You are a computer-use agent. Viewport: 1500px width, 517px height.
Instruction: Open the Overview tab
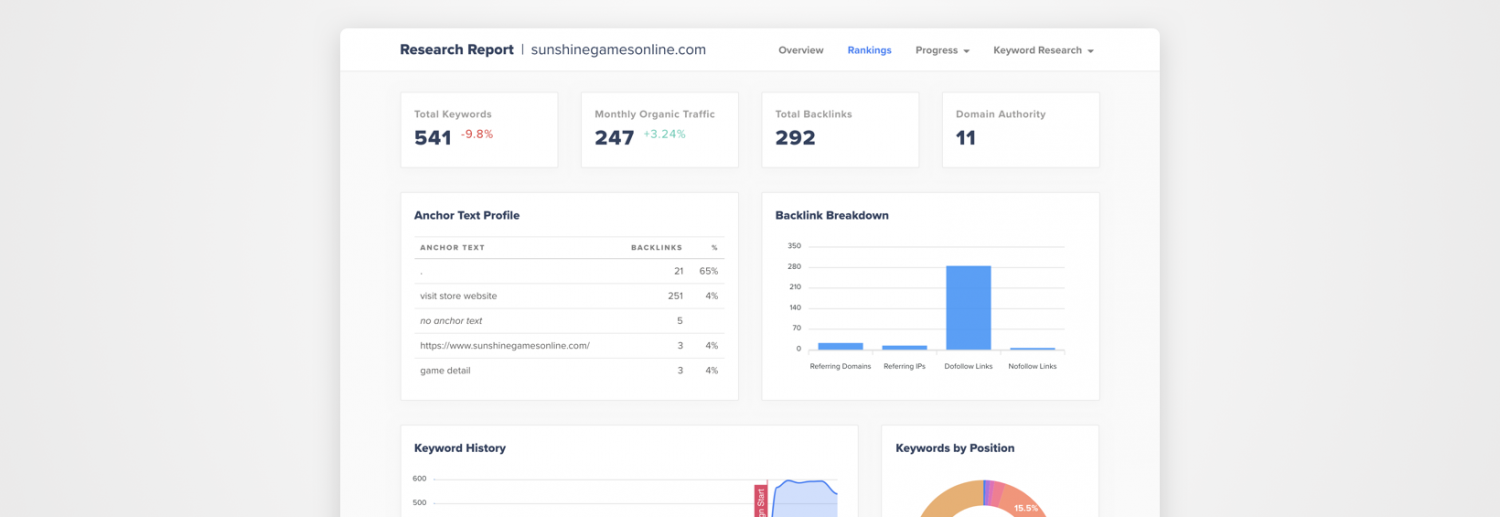coord(800,50)
